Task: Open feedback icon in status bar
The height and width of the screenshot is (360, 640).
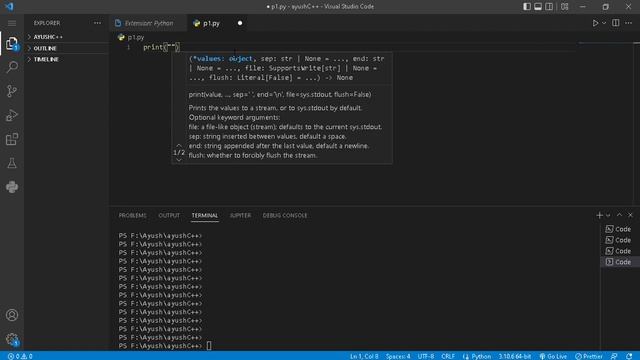Action: click(x=614, y=356)
